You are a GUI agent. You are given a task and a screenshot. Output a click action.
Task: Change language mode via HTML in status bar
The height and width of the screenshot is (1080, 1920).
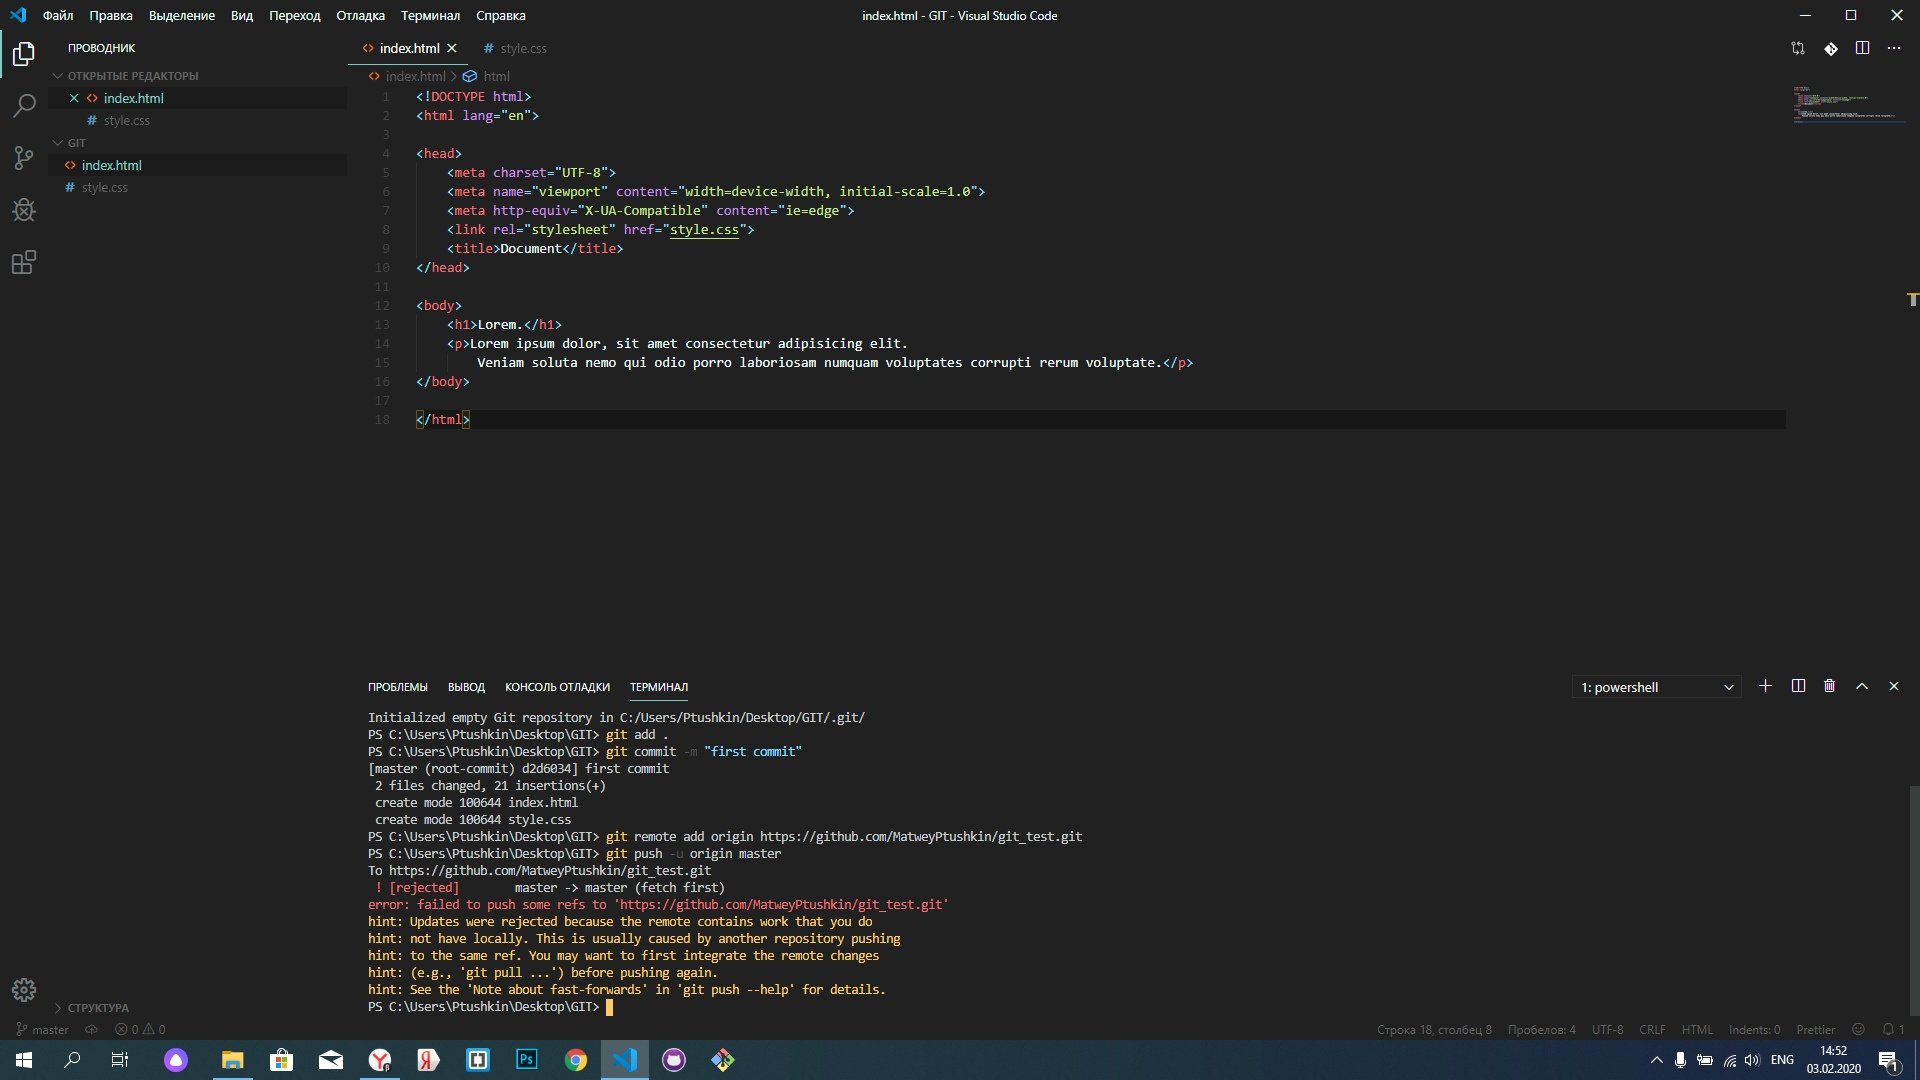(x=1697, y=1029)
